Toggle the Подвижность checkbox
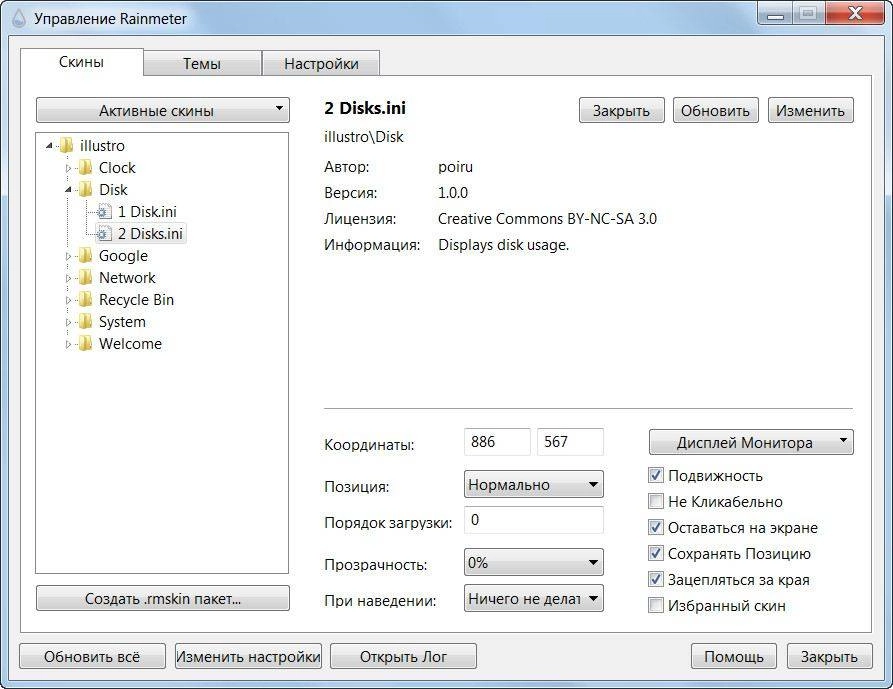The height and width of the screenshot is (689, 893). (656, 475)
